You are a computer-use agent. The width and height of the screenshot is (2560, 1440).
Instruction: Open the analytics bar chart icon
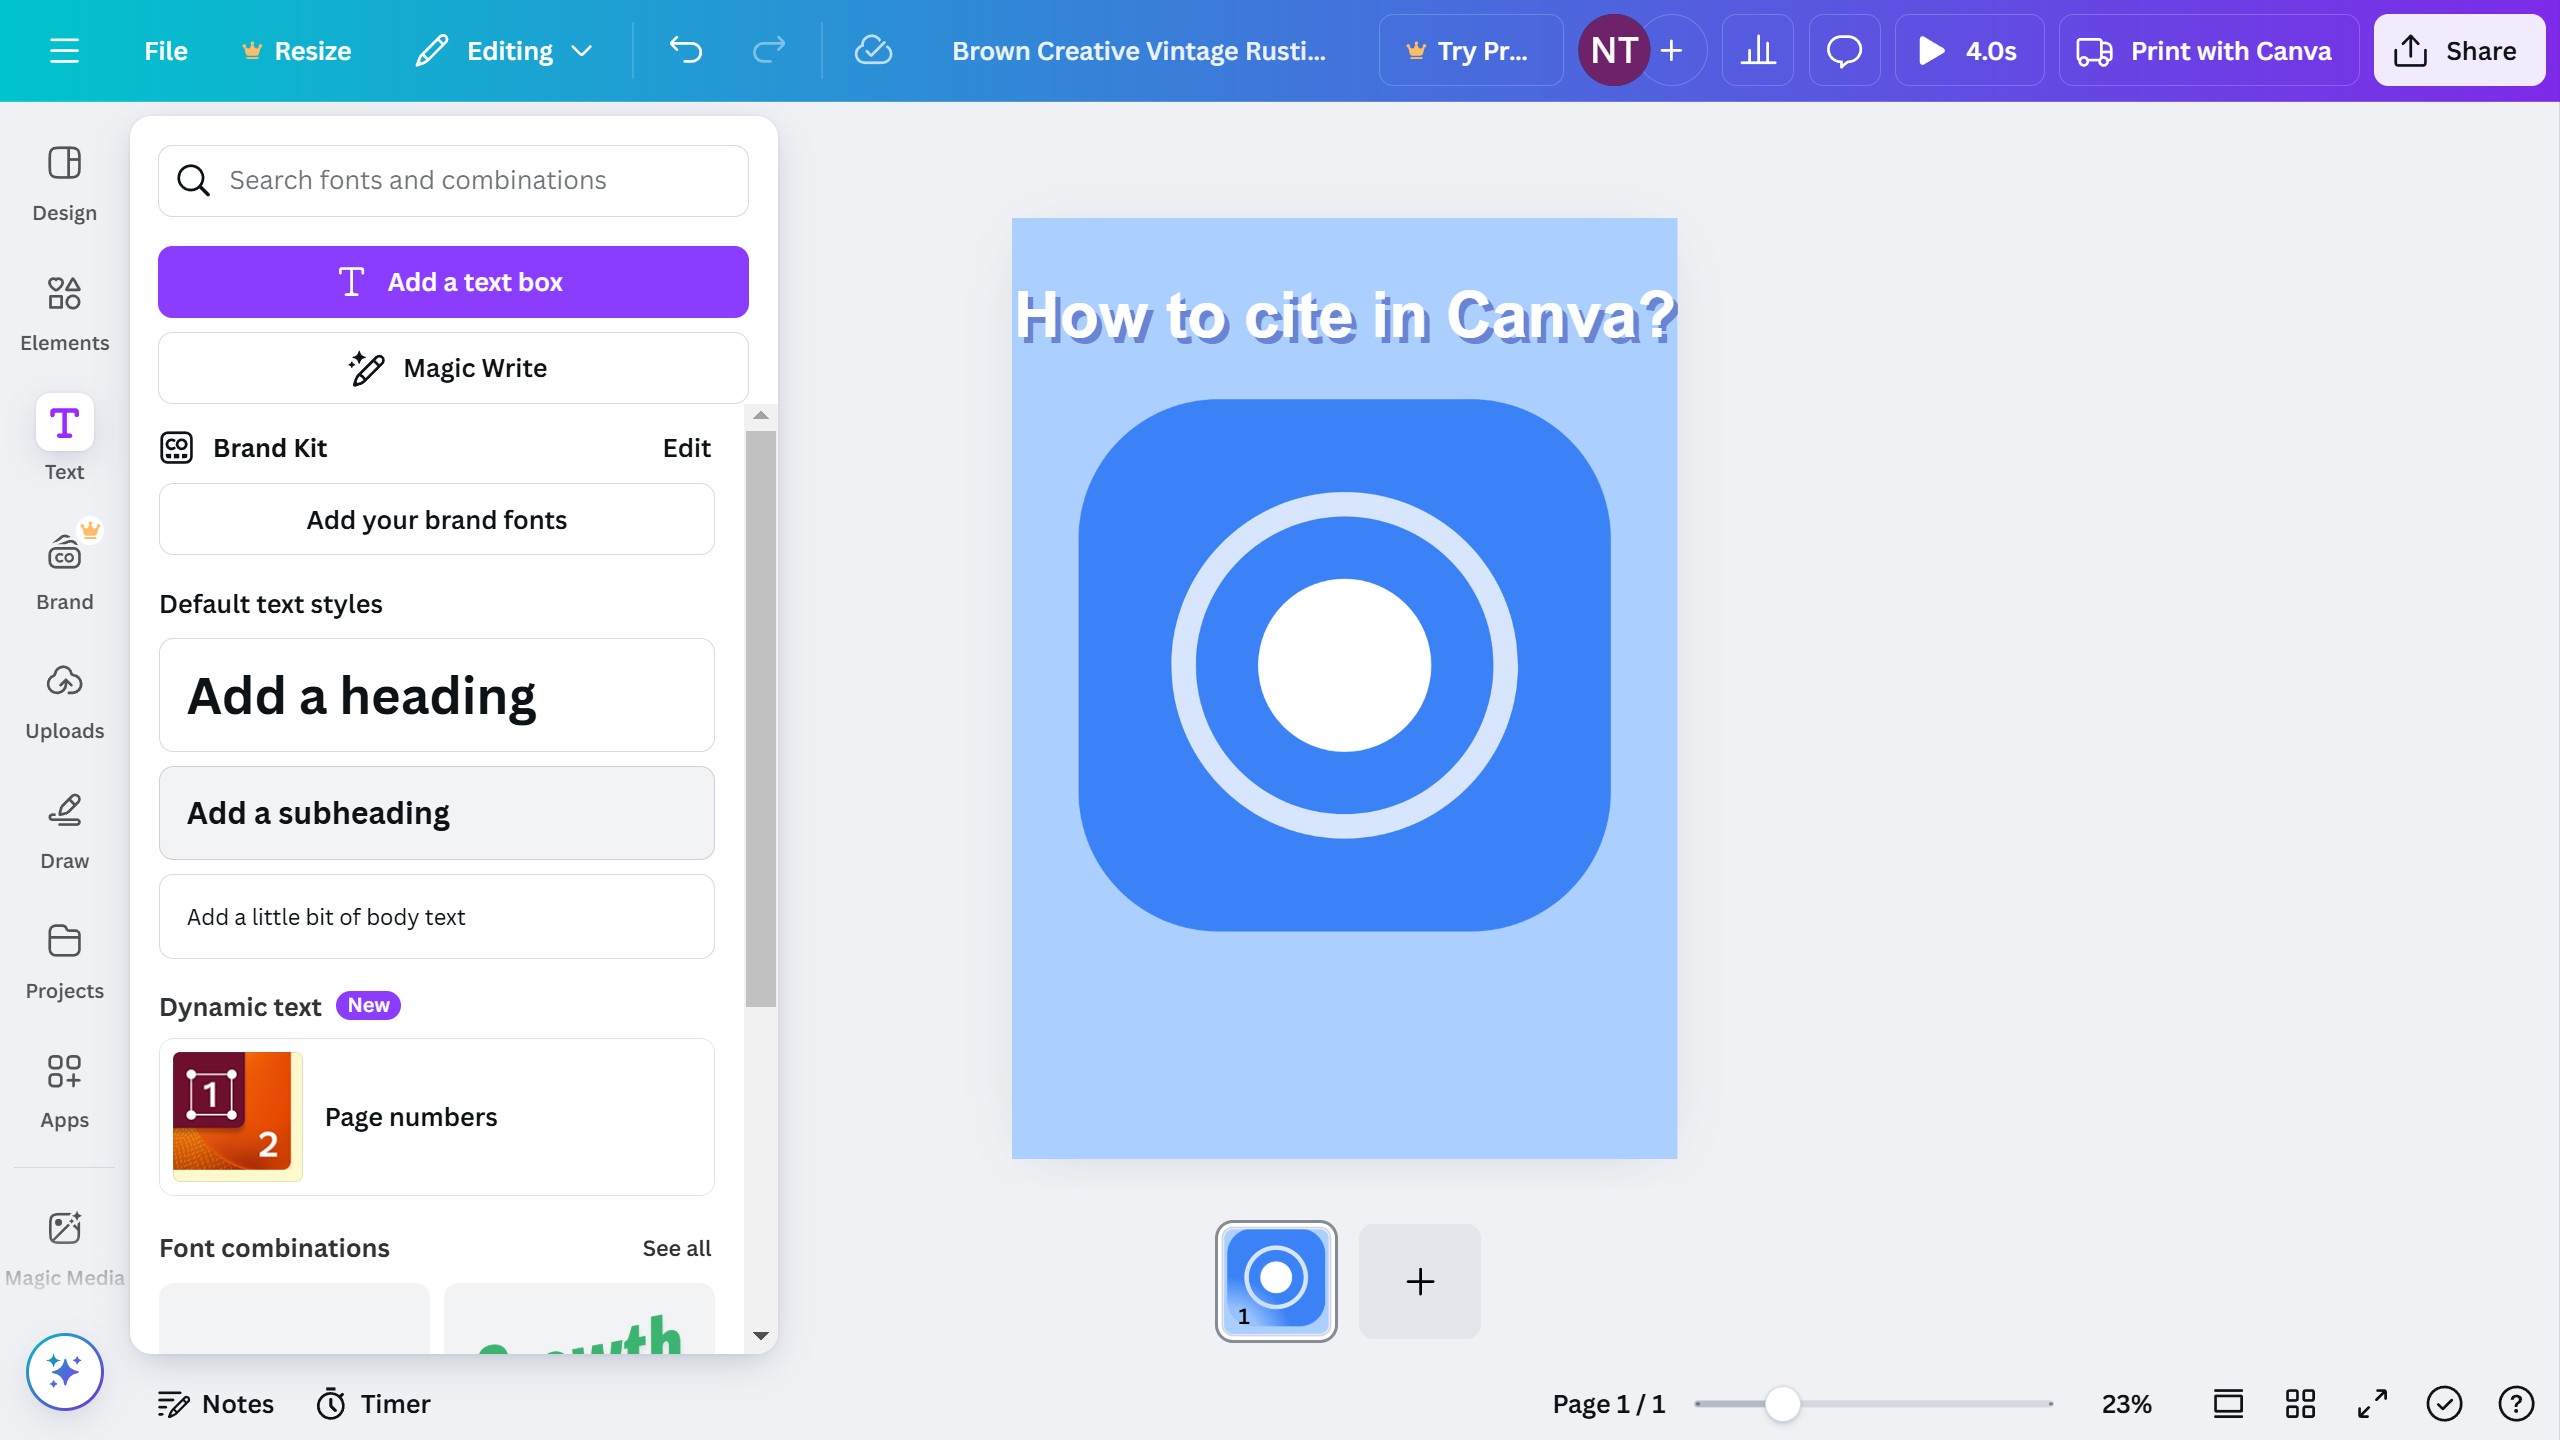click(1757, 50)
